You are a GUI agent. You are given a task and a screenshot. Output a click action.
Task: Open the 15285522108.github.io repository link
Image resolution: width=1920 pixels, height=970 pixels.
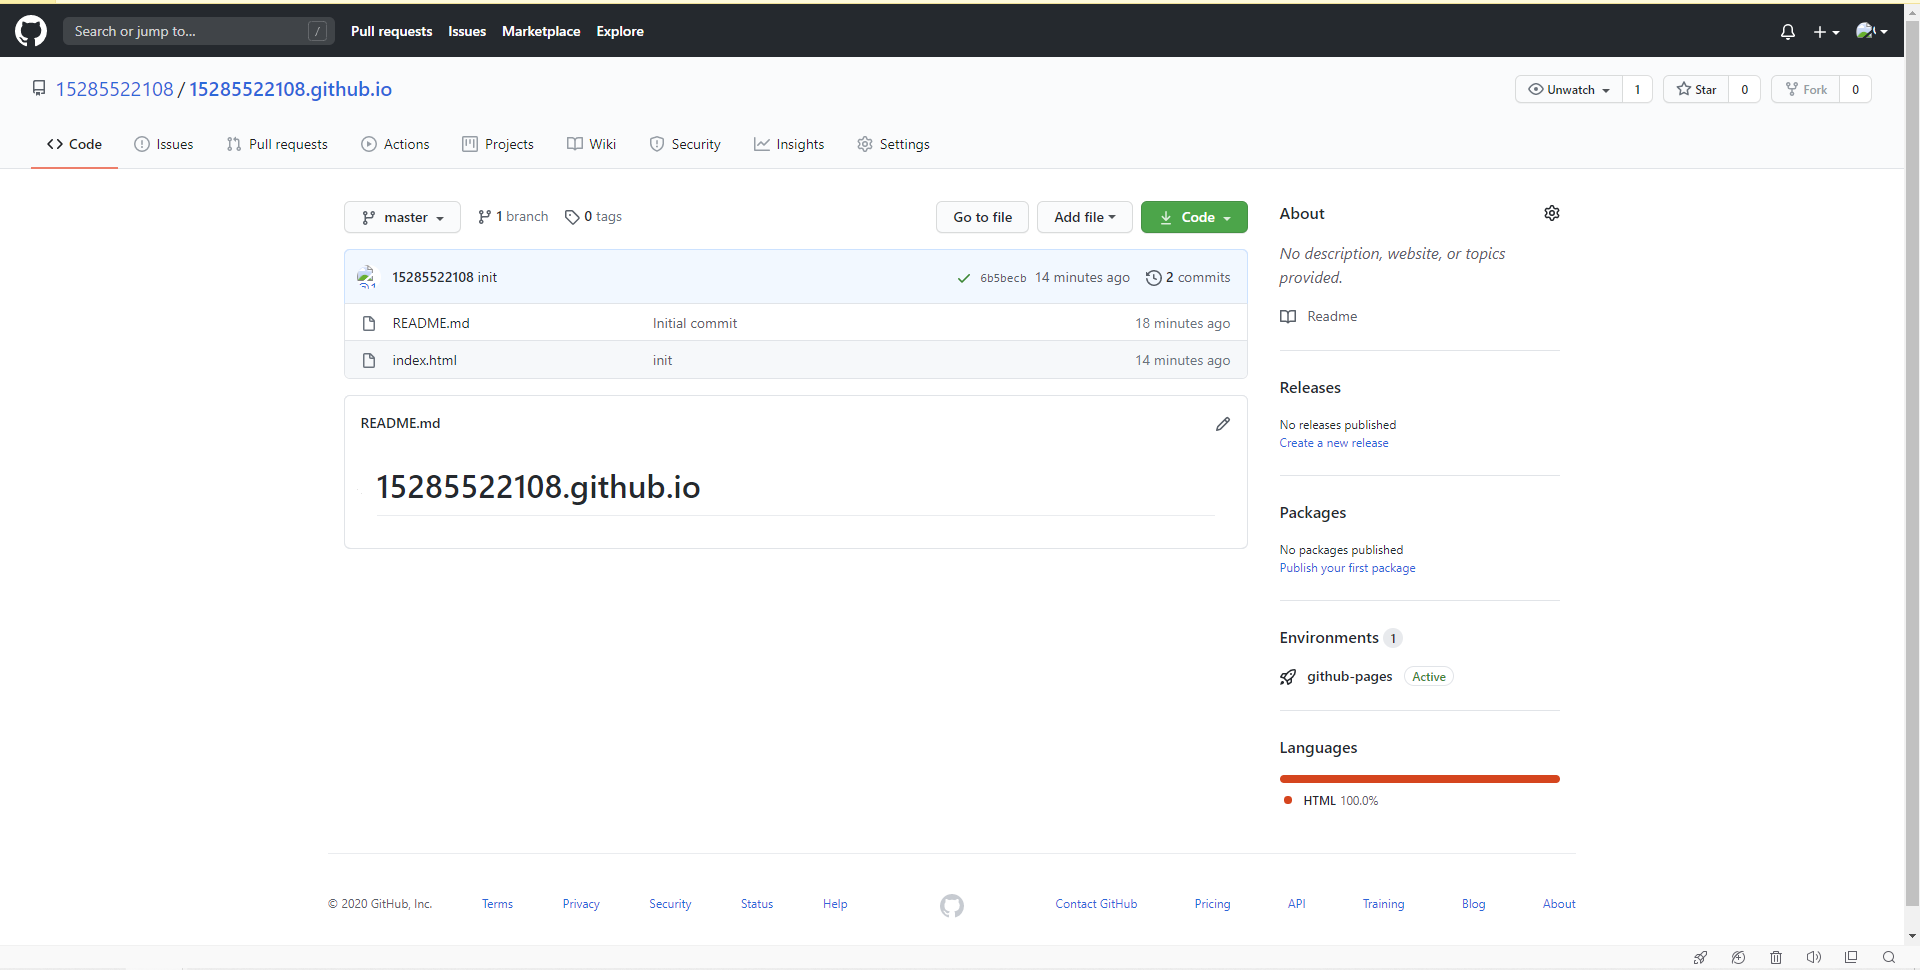coord(290,89)
